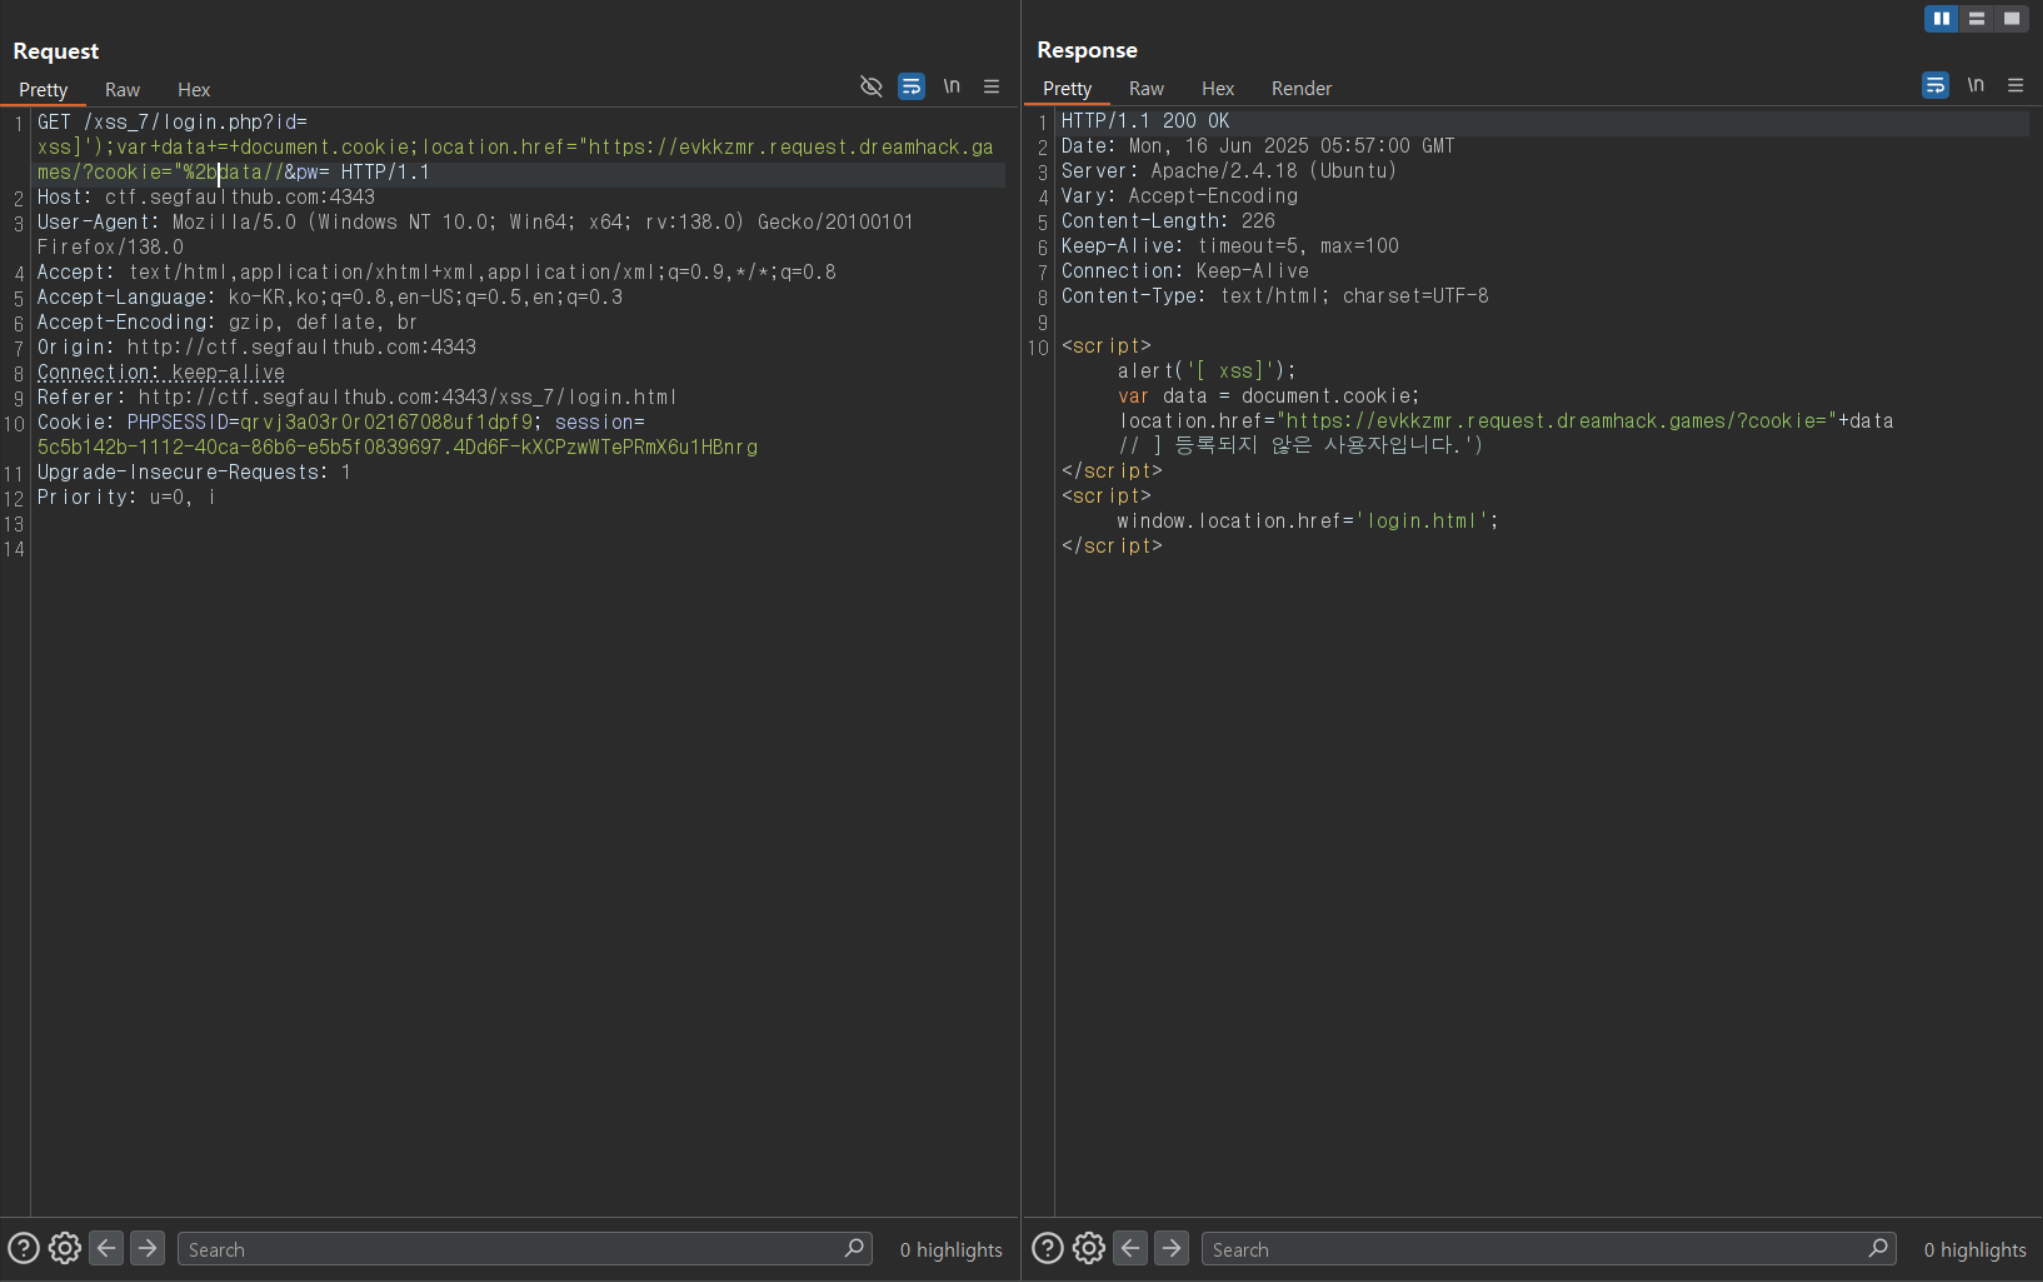Click the 'Request' panel title
Viewport: 2043px width, 1282px height.
56,51
